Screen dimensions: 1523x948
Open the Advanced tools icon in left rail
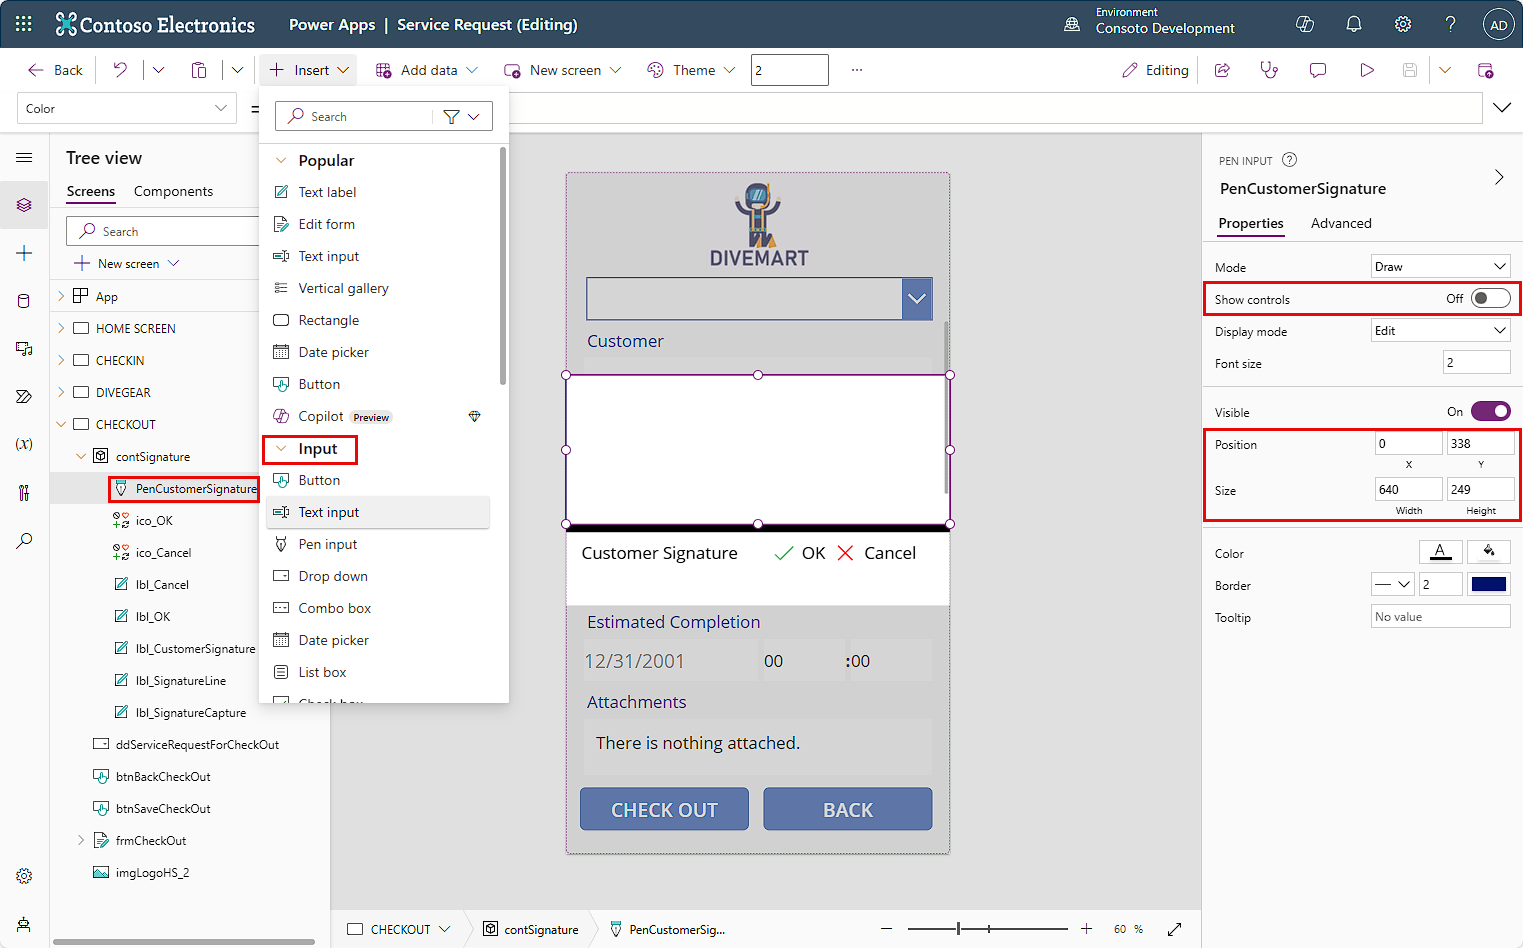tap(24, 492)
